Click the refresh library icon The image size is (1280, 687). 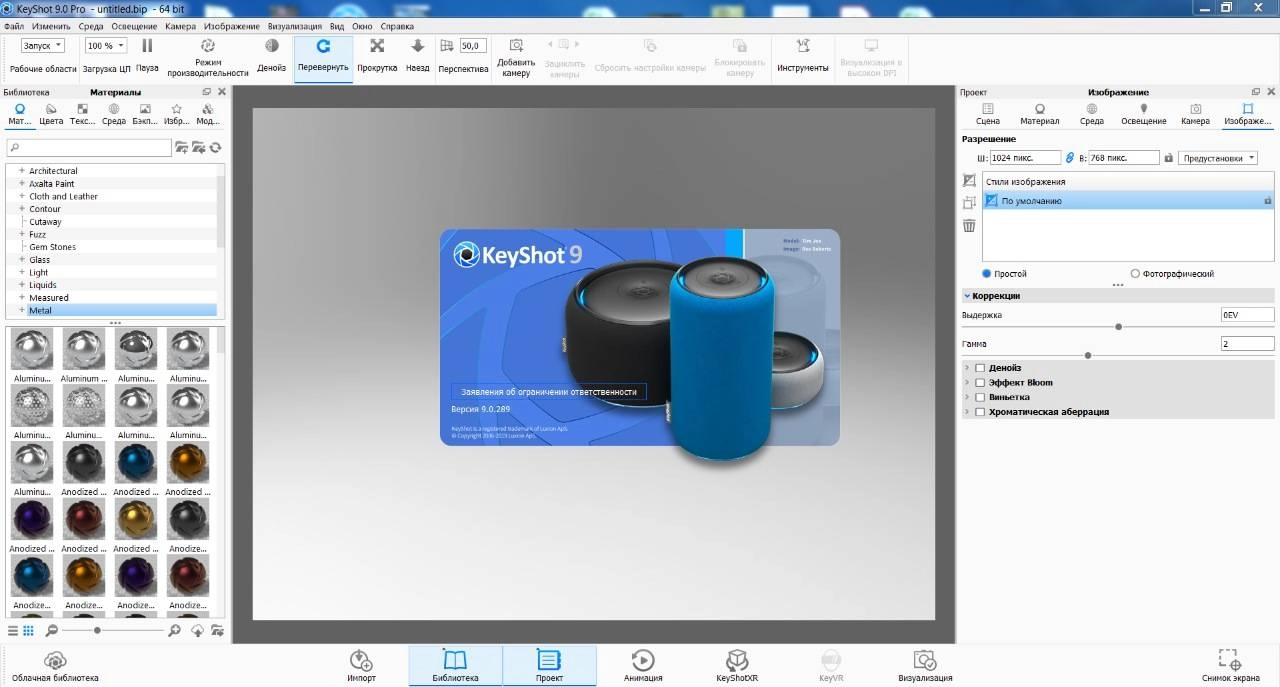coord(215,148)
